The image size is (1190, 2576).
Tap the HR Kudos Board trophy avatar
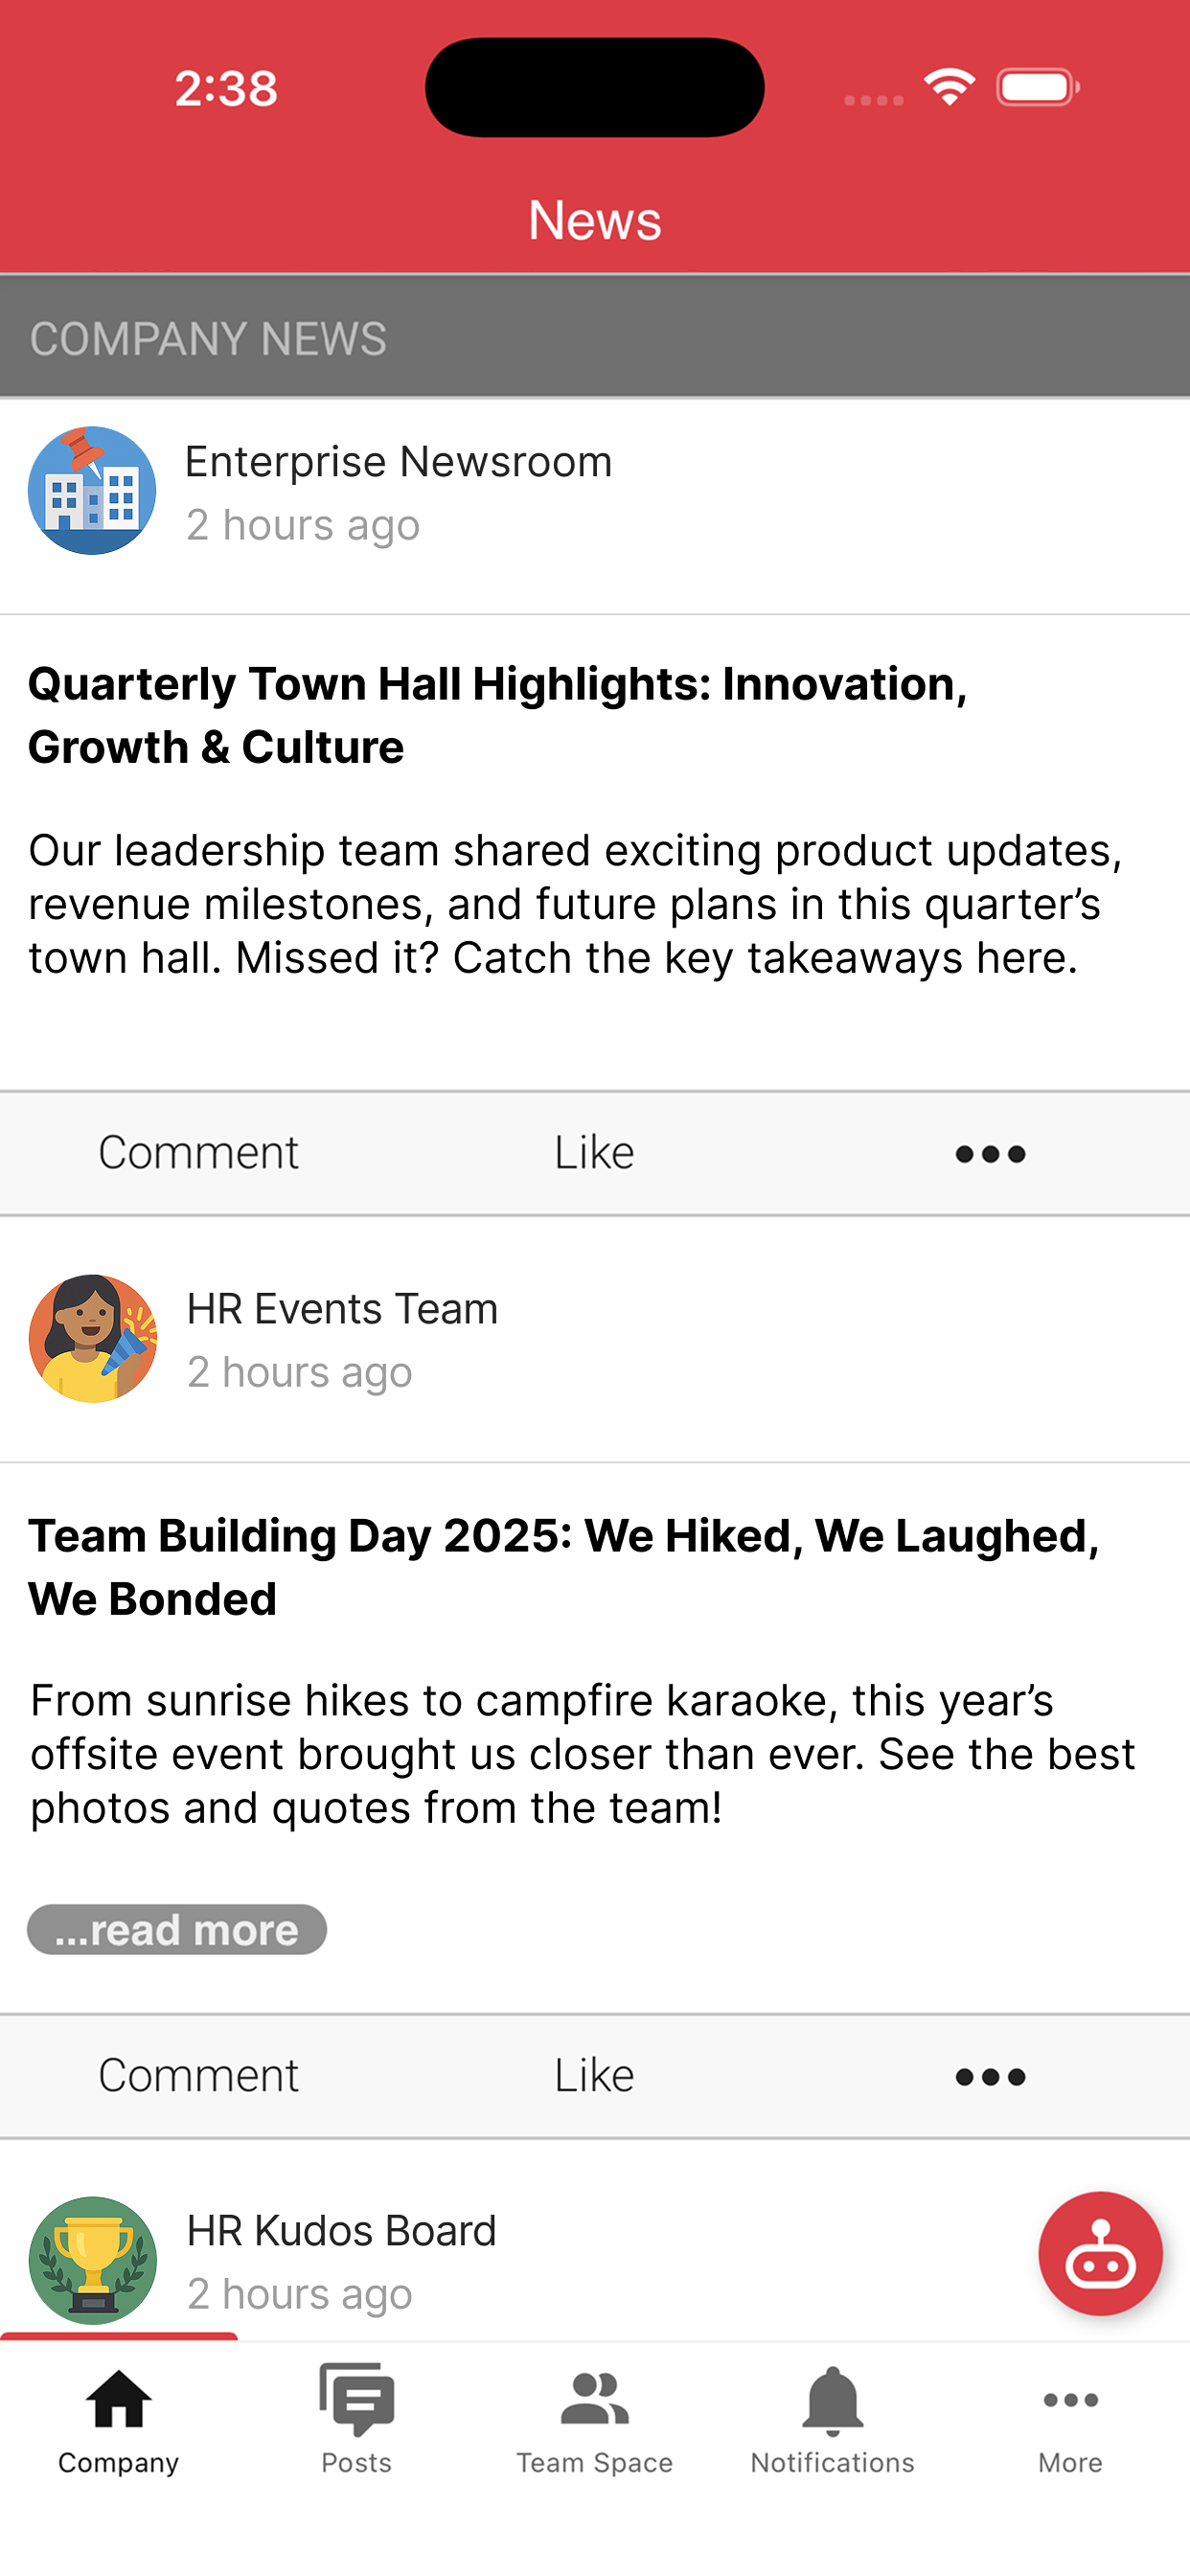coord(92,2260)
